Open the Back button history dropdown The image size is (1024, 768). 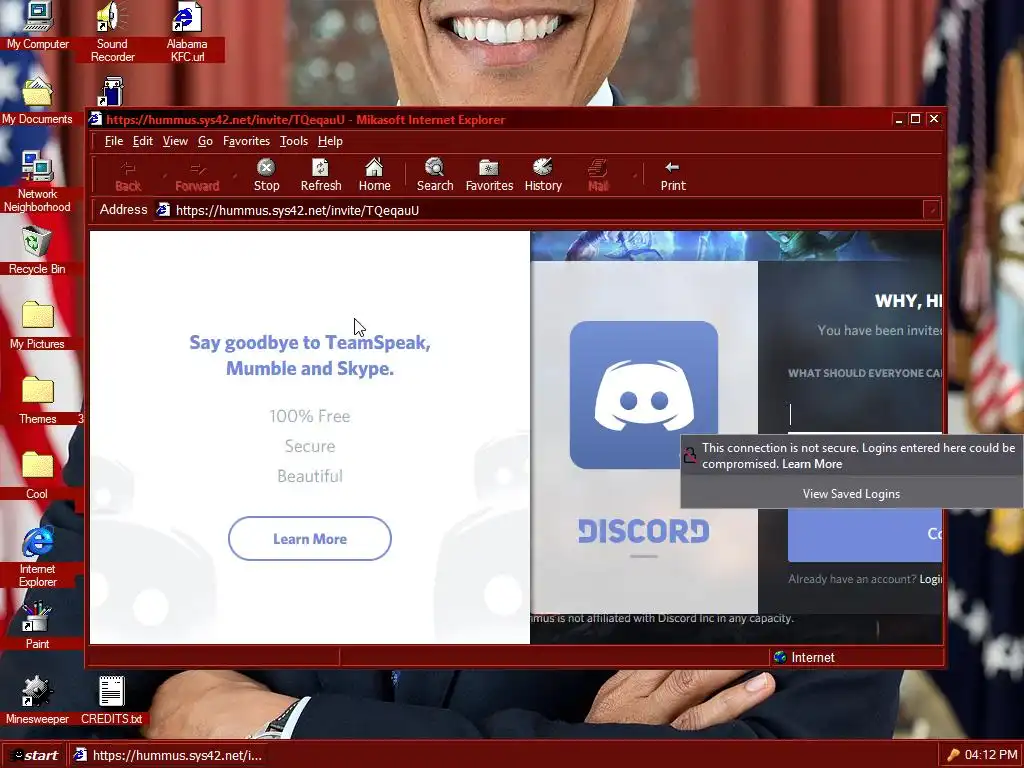pos(165,176)
